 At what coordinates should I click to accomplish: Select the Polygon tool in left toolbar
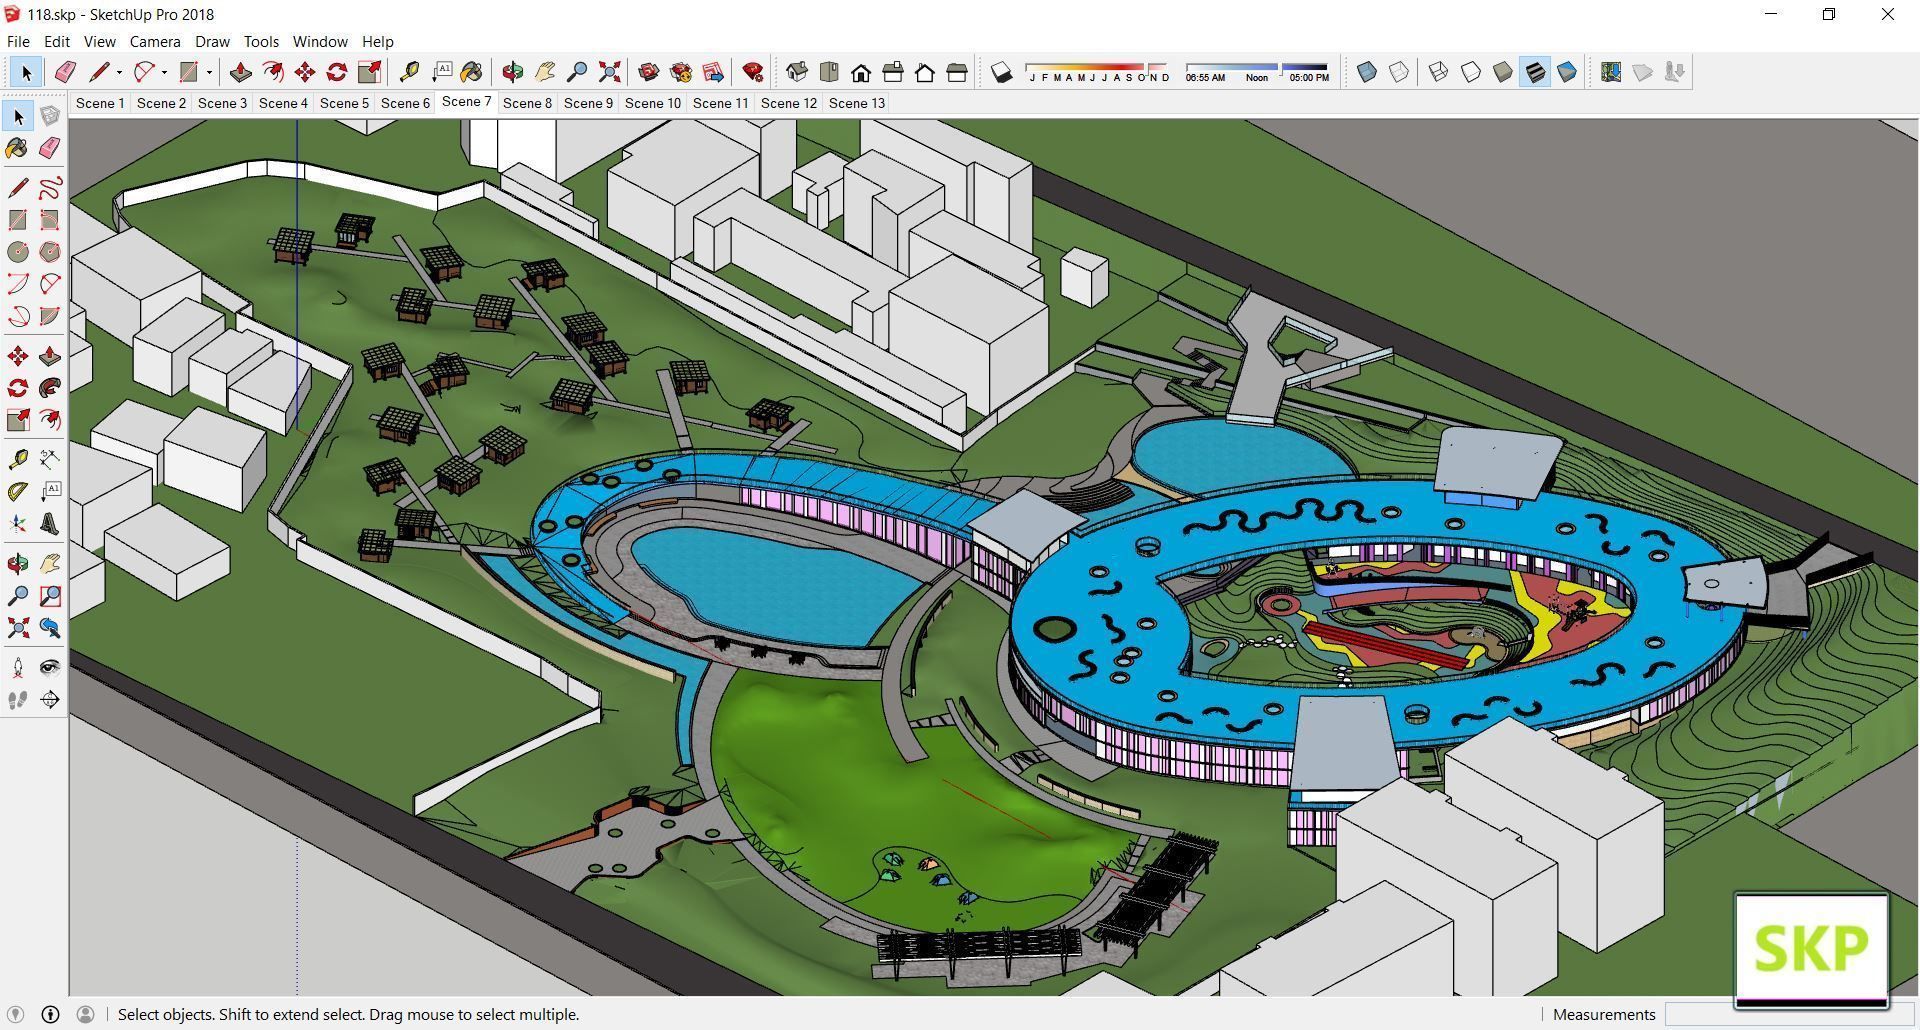tap(50, 252)
